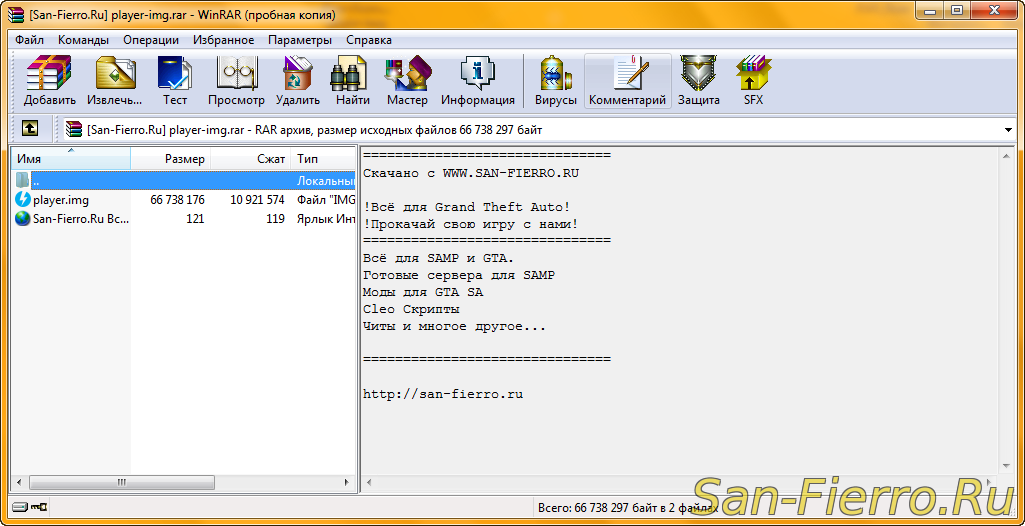
Task: Start the Вирусы (Virus scan) tool
Action: click(x=555, y=80)
